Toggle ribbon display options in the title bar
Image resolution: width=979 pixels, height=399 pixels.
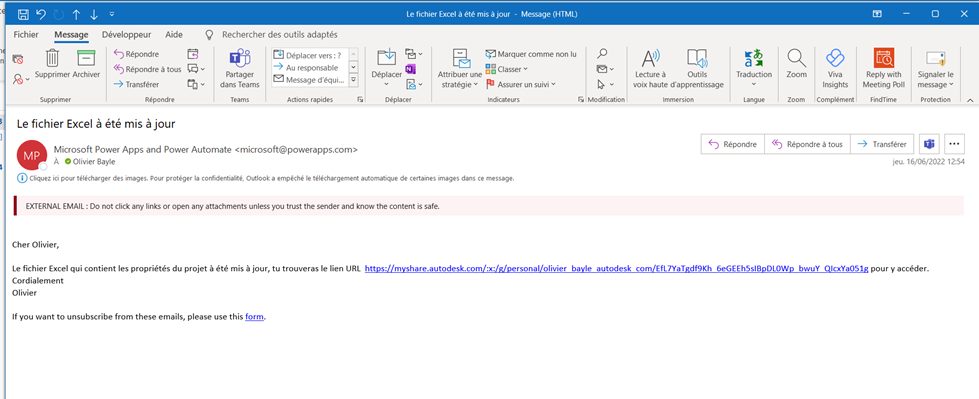877,14
